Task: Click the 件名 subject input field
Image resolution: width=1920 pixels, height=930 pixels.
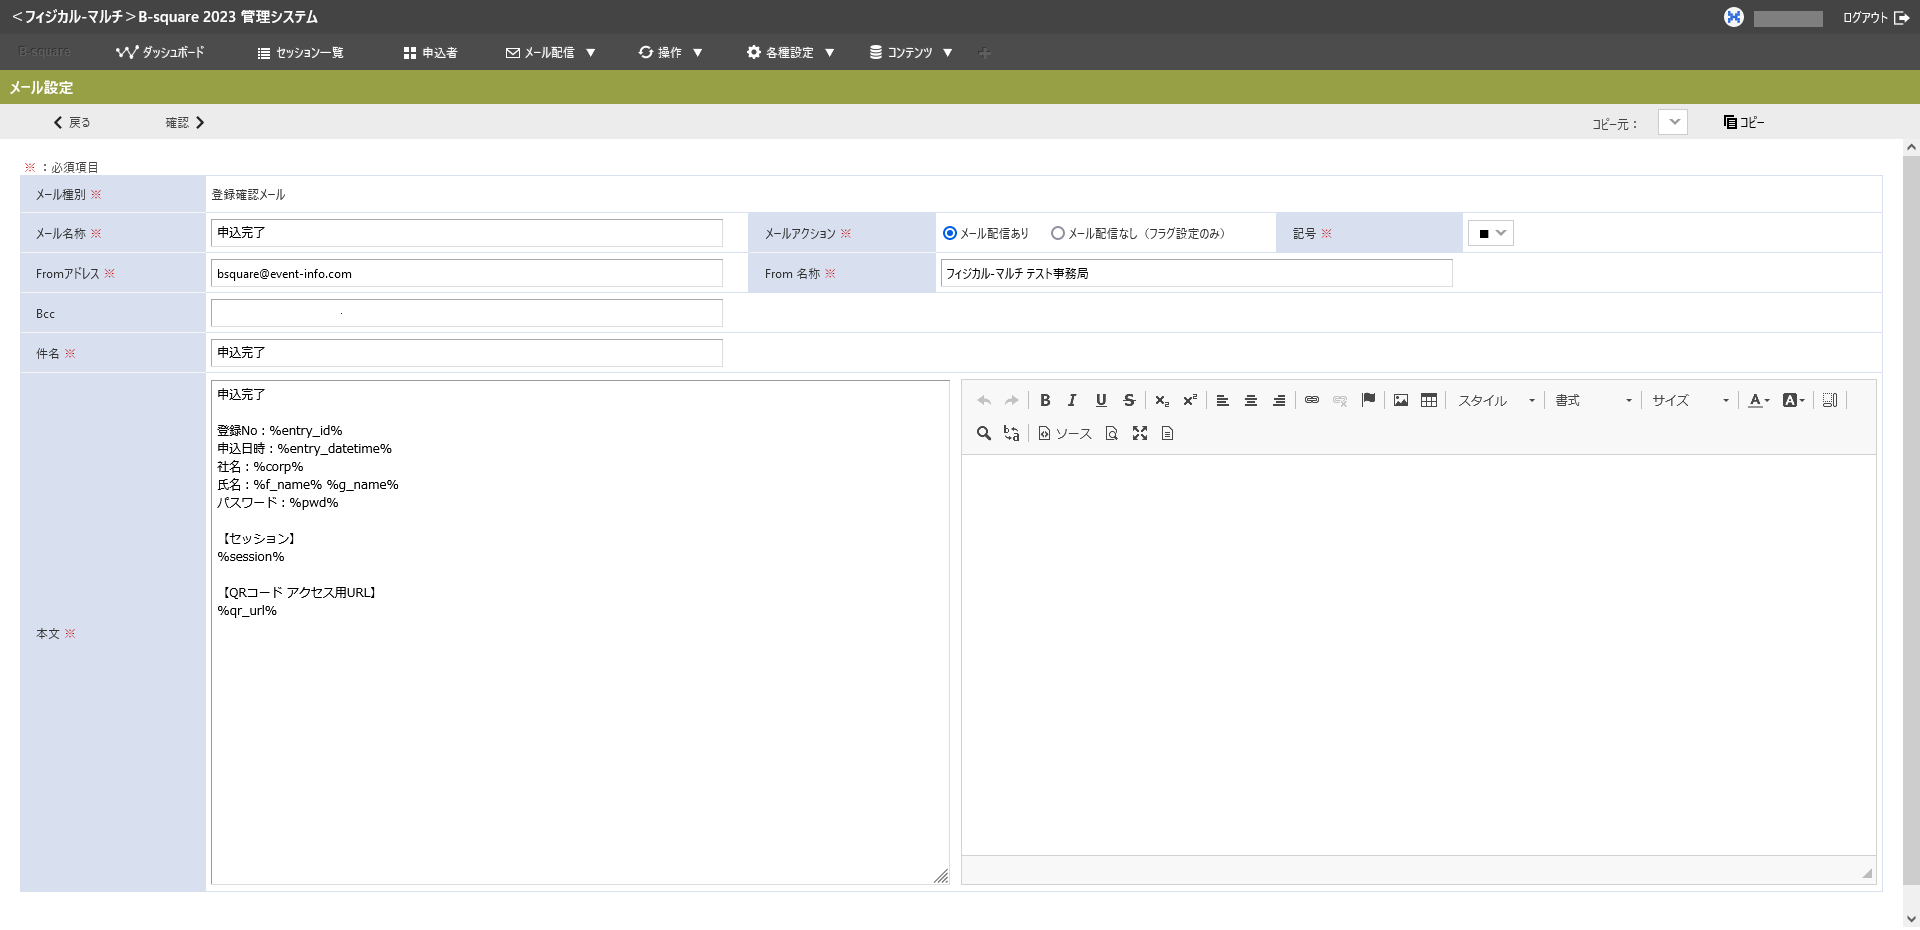Action: pos(466,353)
